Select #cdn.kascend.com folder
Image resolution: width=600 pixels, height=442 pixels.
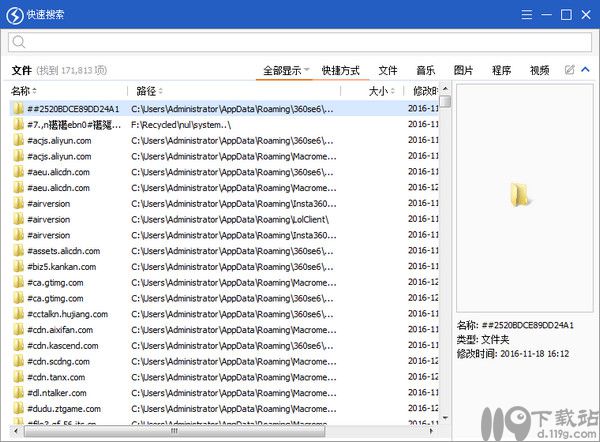(x=63, y=346)
